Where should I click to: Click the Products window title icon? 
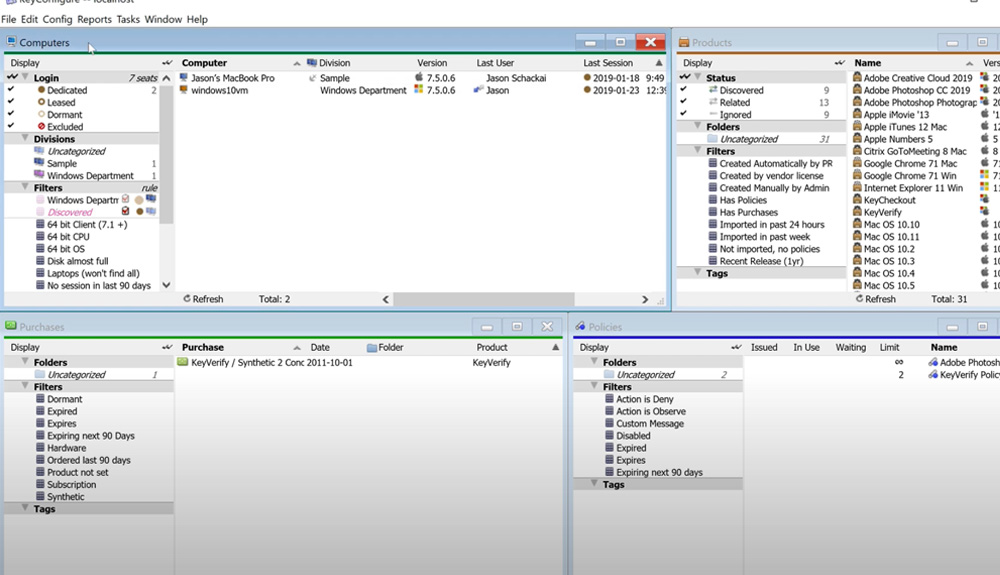click(684, 42)
